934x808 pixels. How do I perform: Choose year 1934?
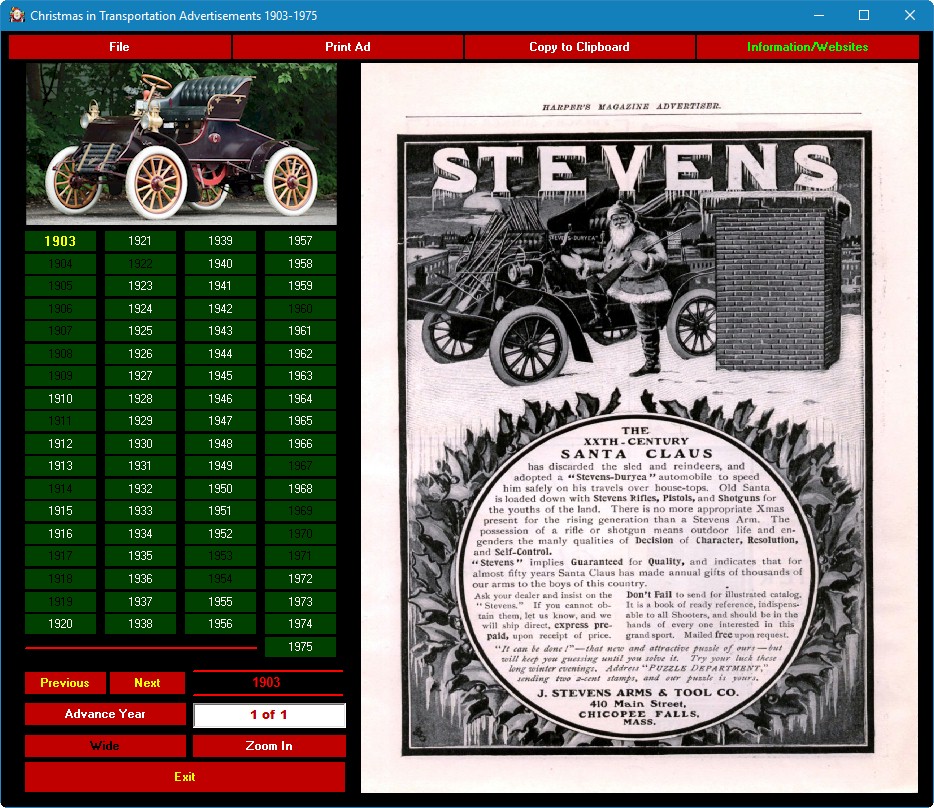click(x=140, y=534)
